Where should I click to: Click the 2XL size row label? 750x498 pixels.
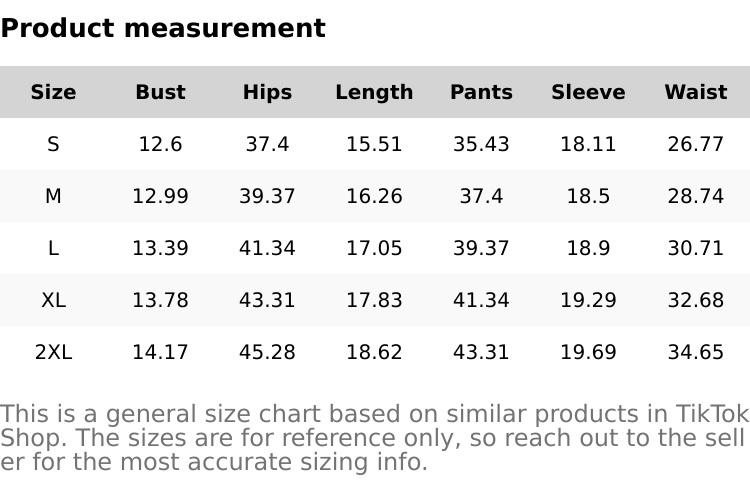point(53,352)
